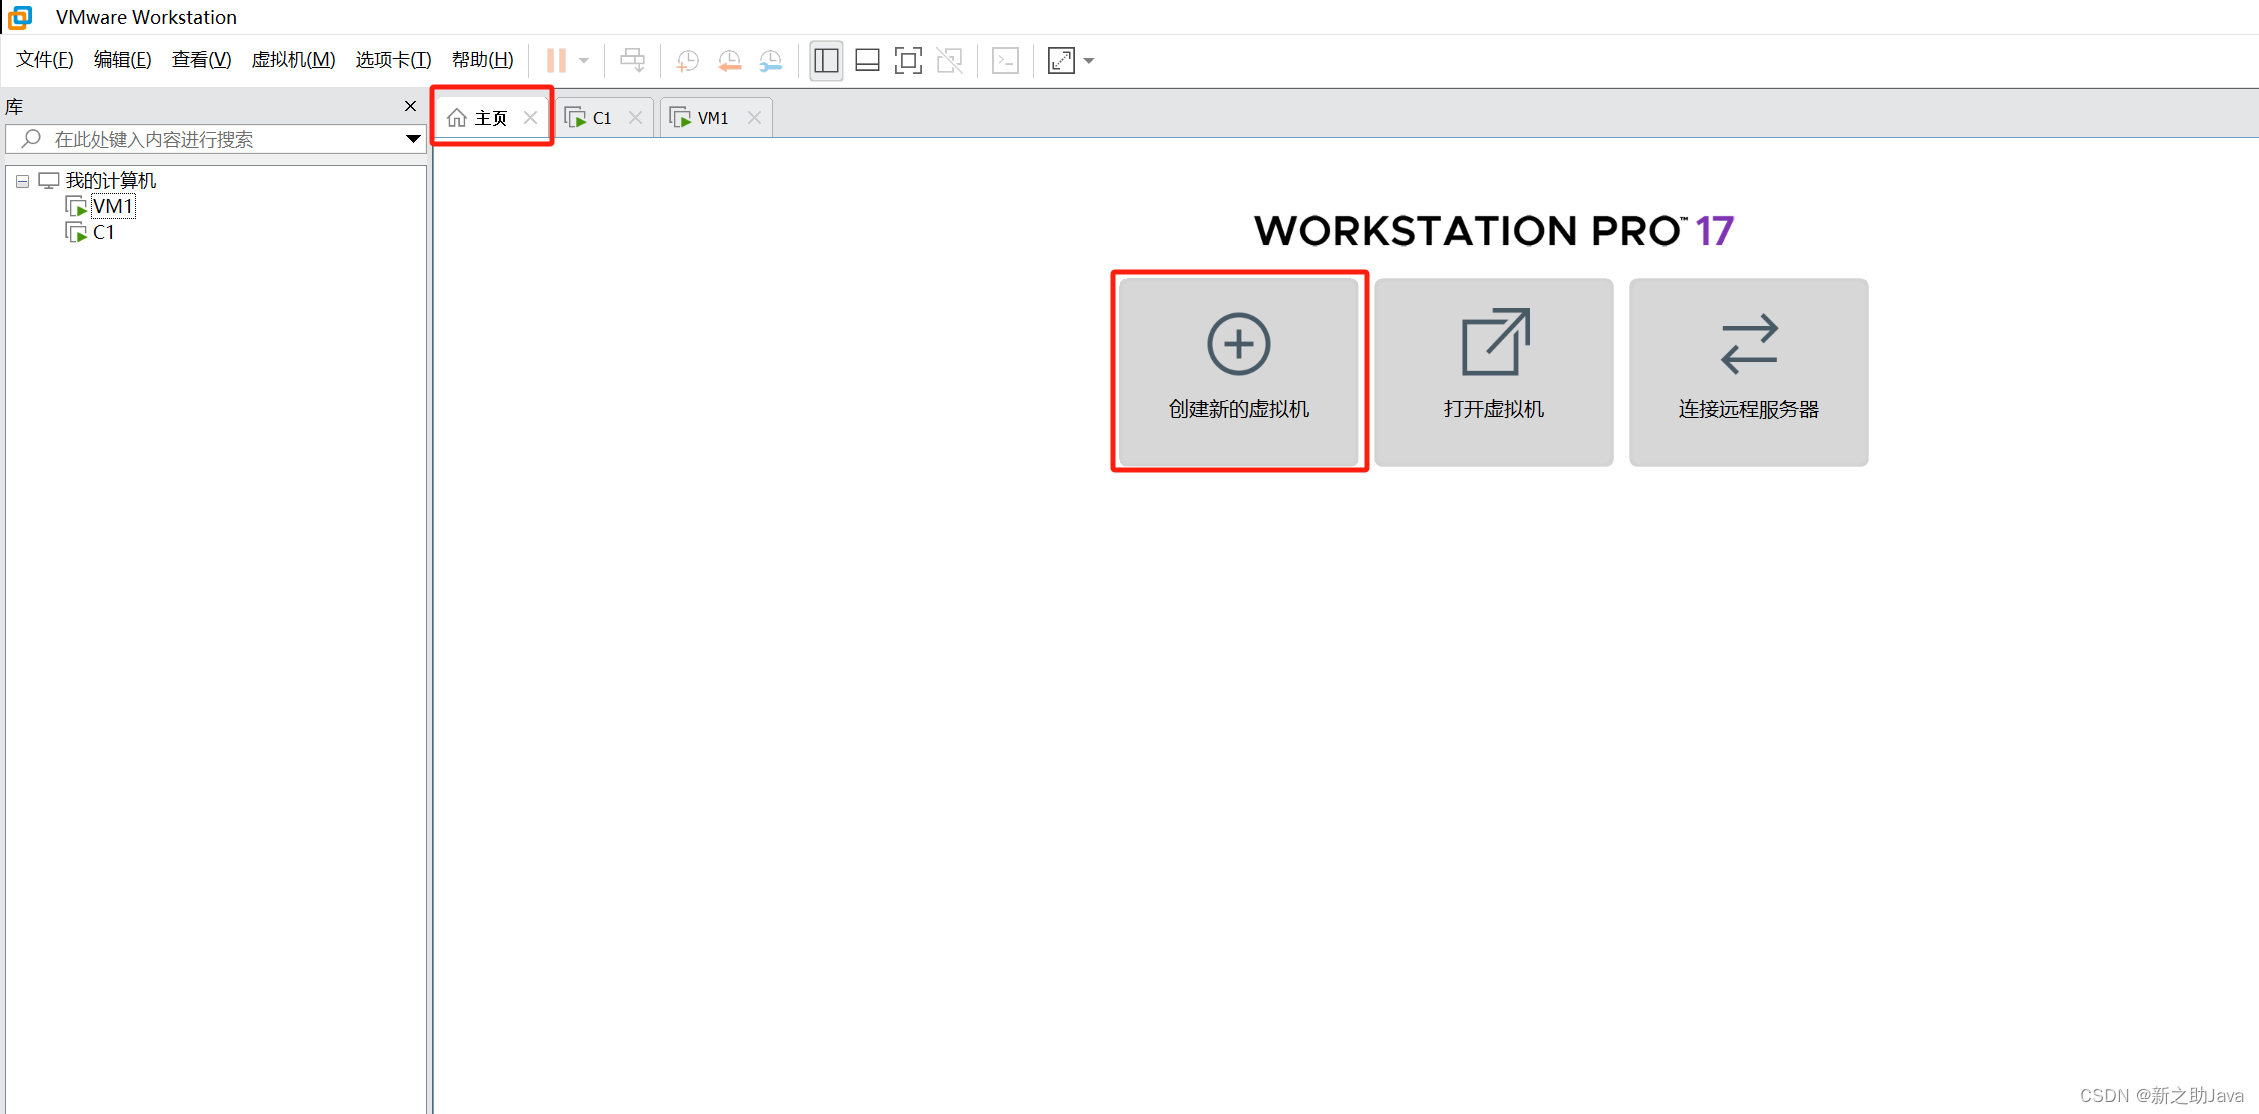
Task: Open the stretch display dropdown arrow
Action: click(x=1089, y=61)
